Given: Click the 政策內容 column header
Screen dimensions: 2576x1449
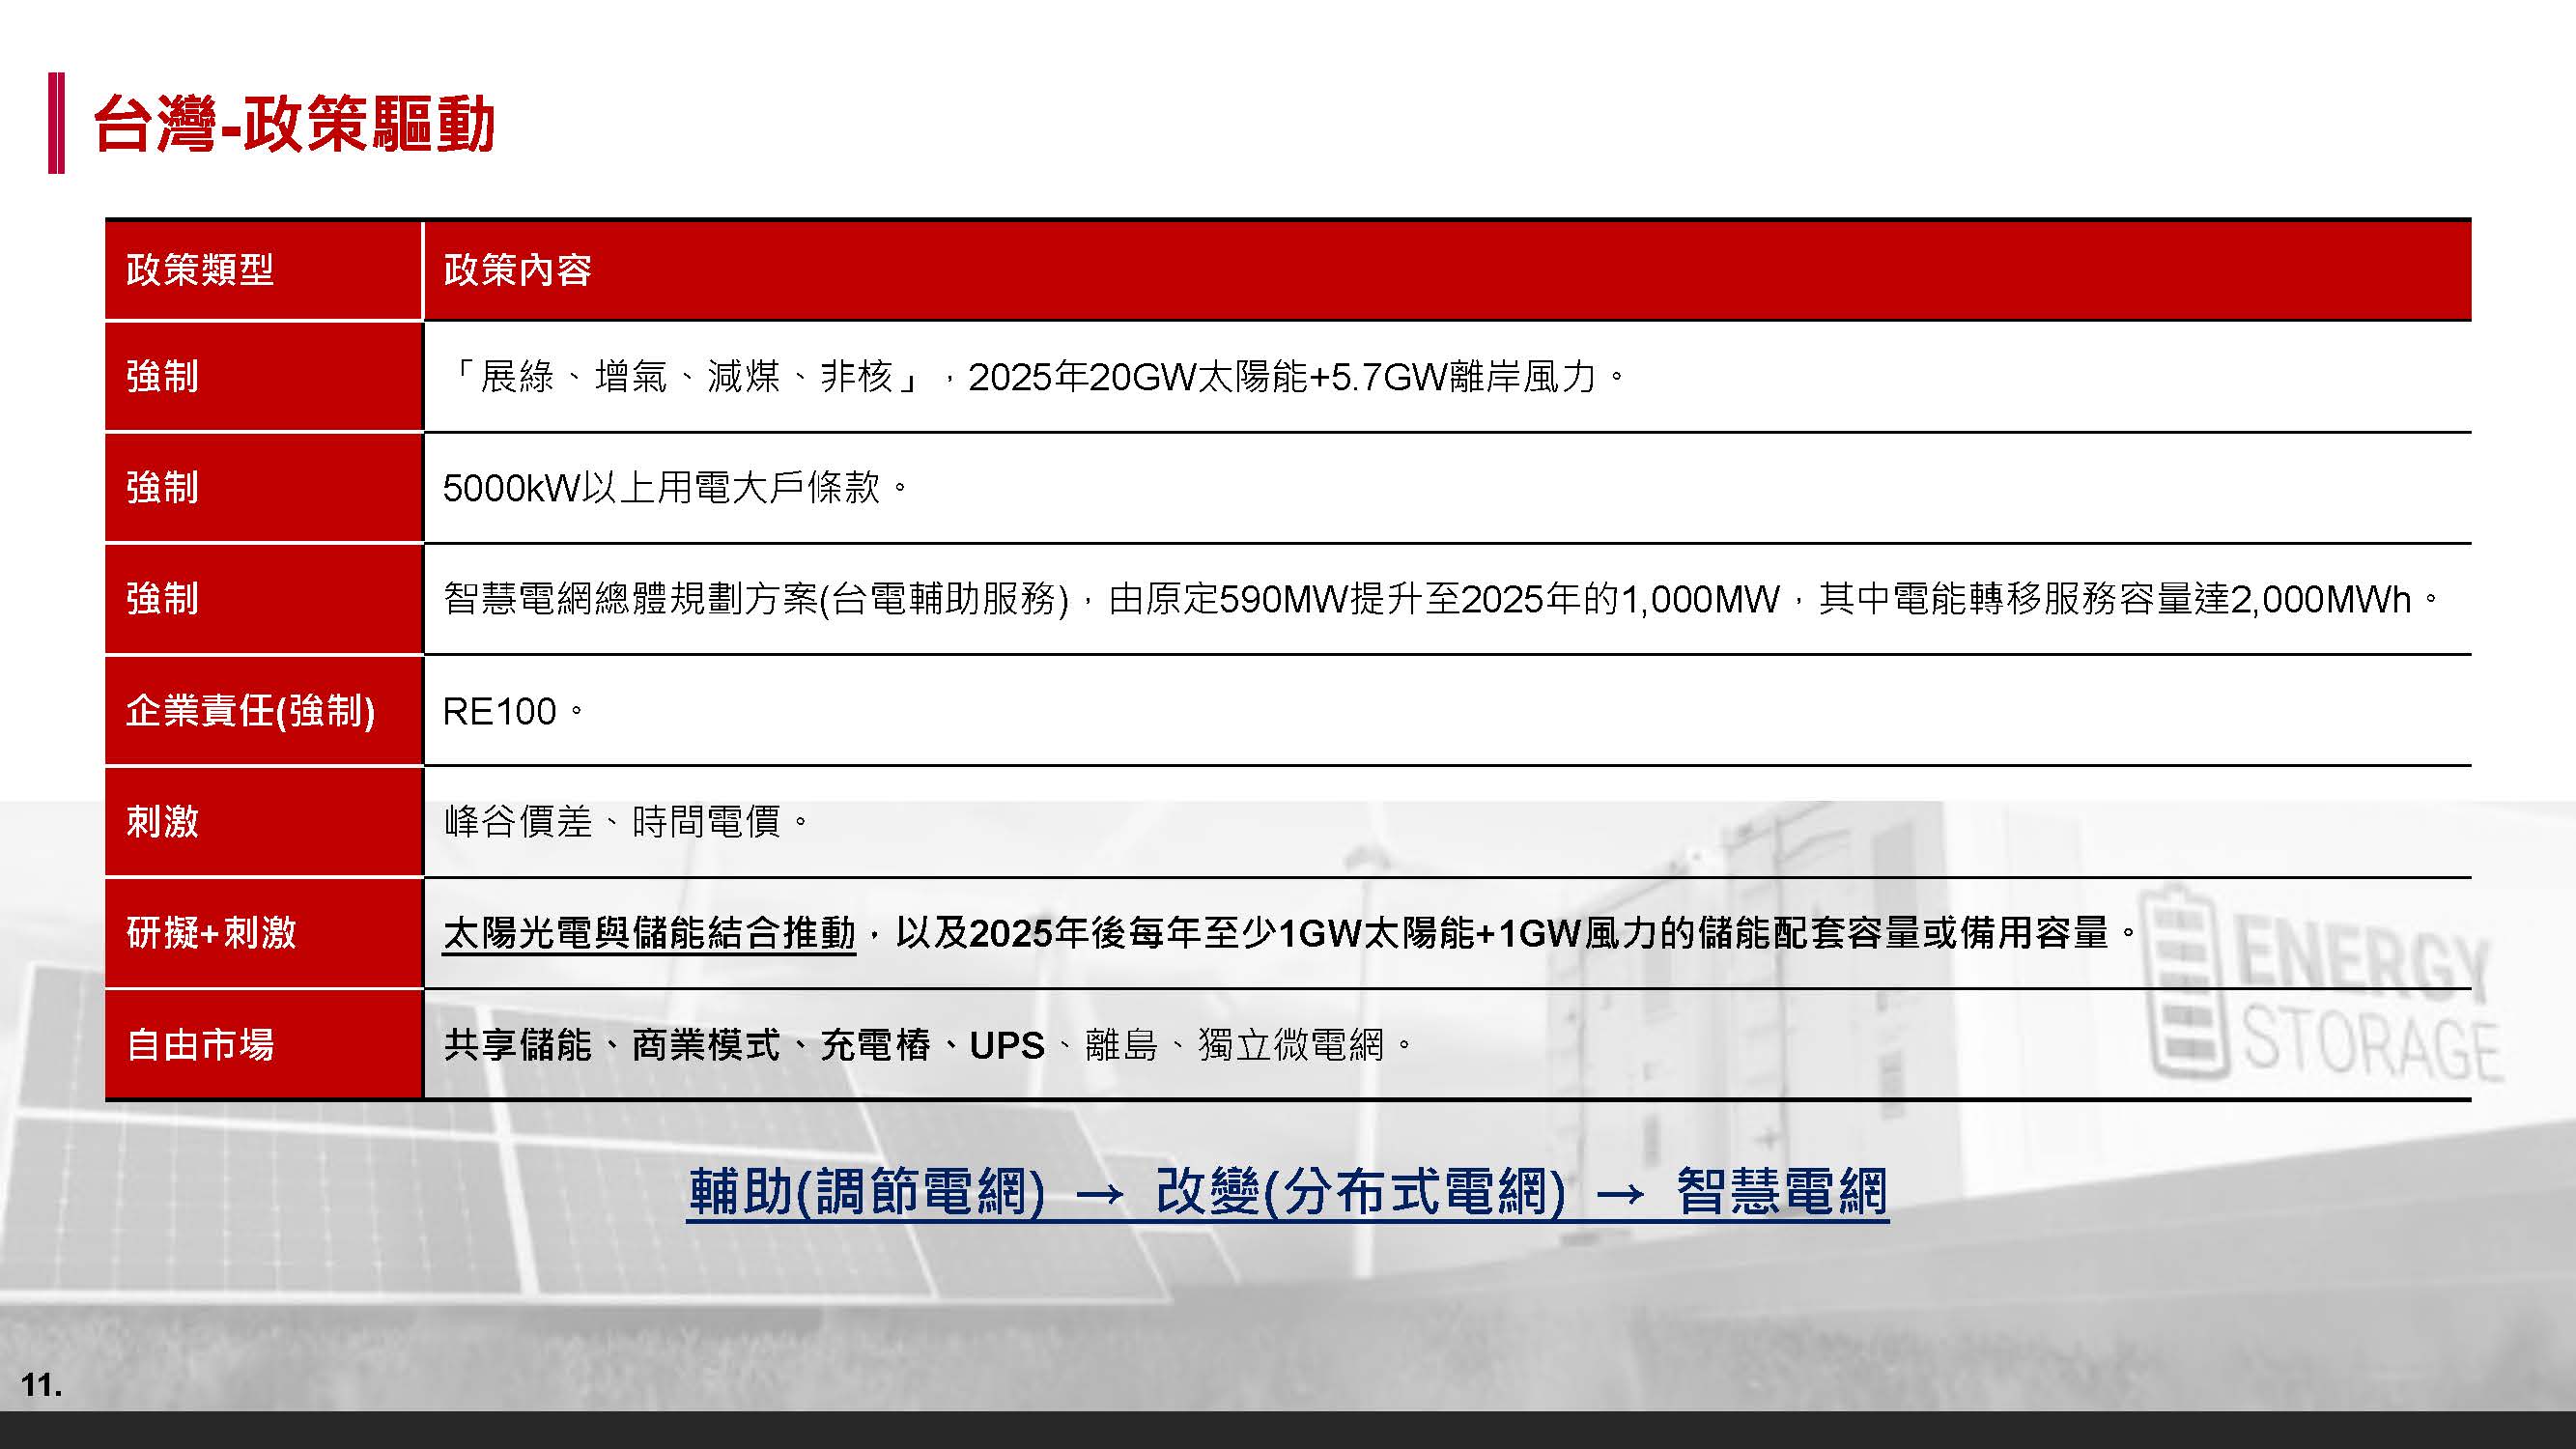Looking at the screenshot, I should [517, 270].
